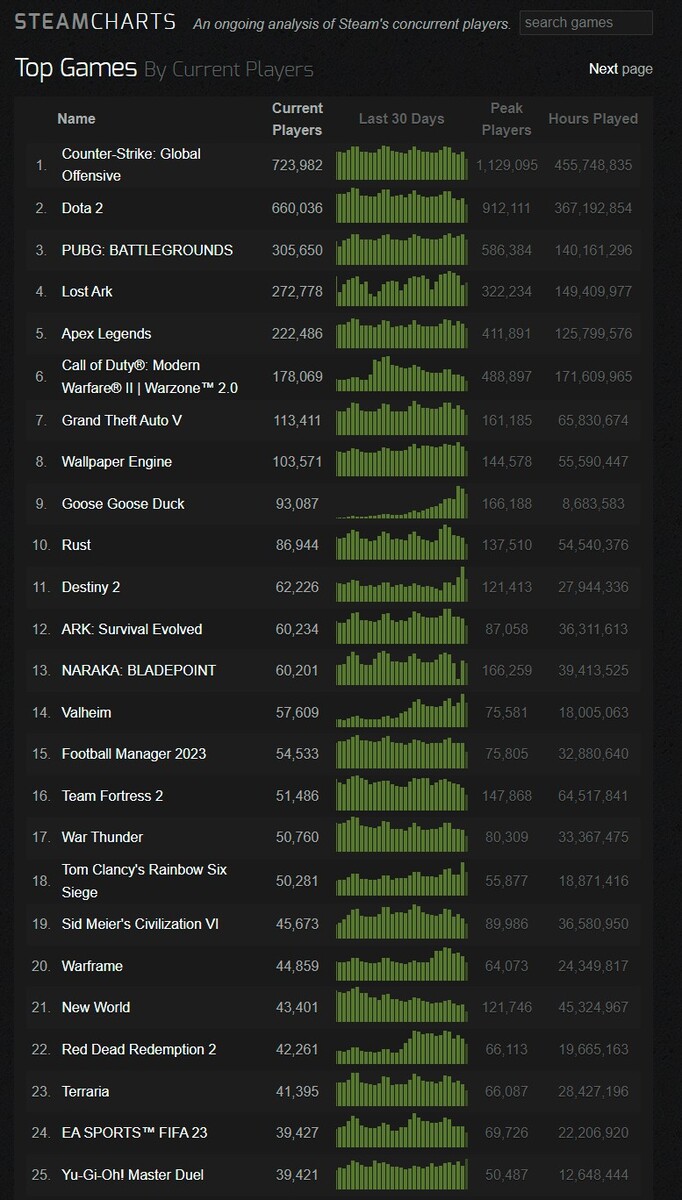Open the Dota 2 game page
This screenshot has height=1200, width=682.
pos(83,208)
